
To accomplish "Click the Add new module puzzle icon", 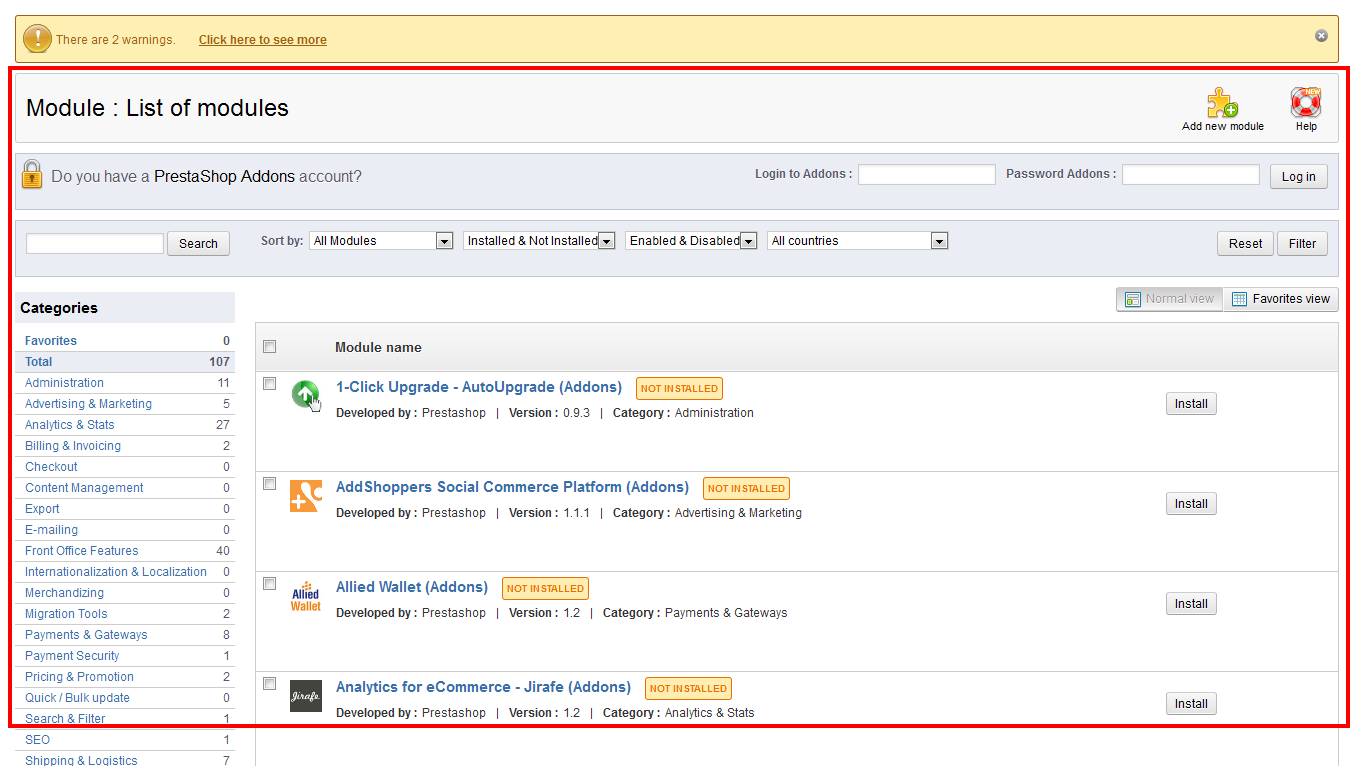I will pos(1222,103).
